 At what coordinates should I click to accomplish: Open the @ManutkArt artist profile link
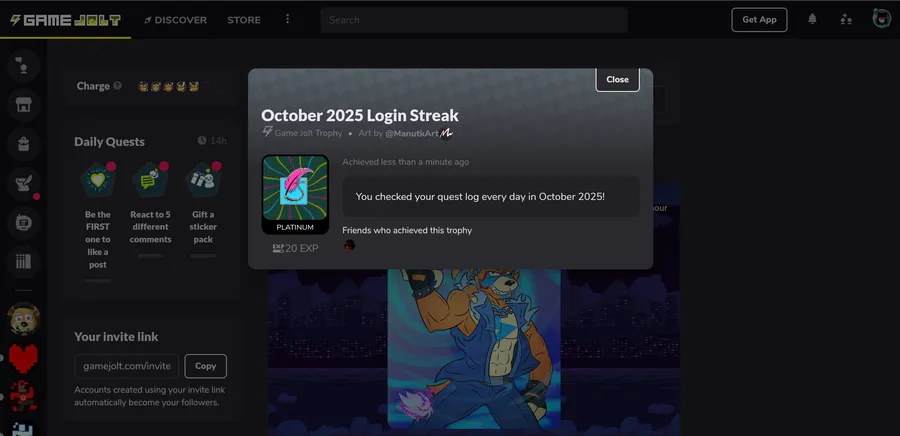[x=412, y=133]
